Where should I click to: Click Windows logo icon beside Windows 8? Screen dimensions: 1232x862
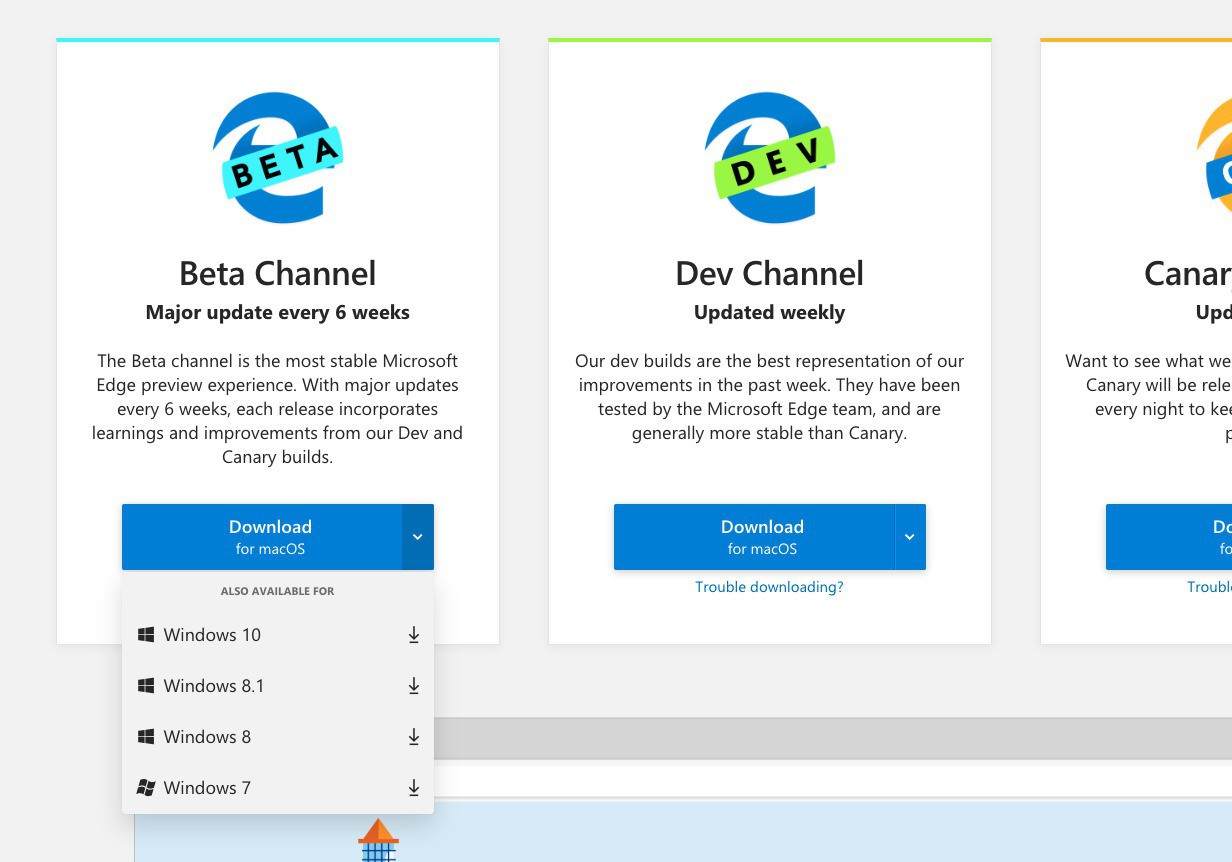(x=146, y=737)
